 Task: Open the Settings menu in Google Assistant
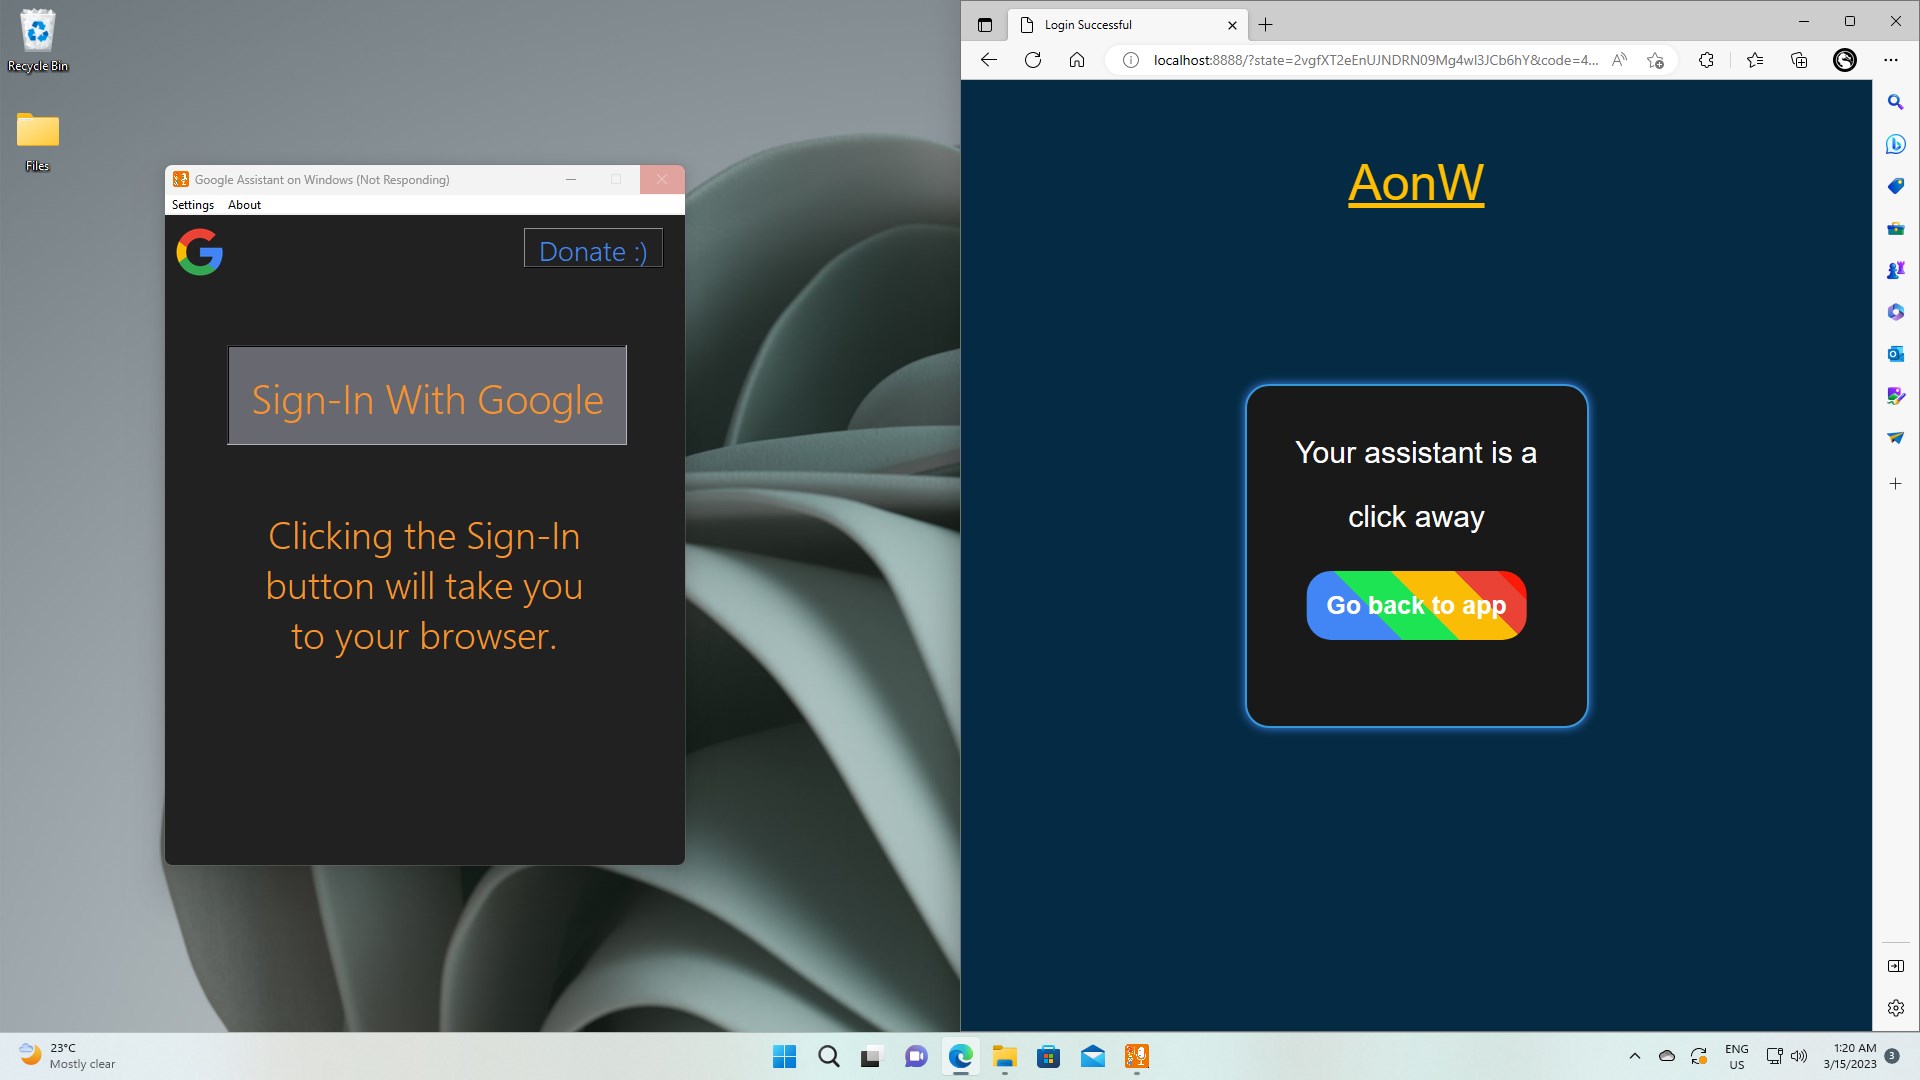[x=193, y=205]
